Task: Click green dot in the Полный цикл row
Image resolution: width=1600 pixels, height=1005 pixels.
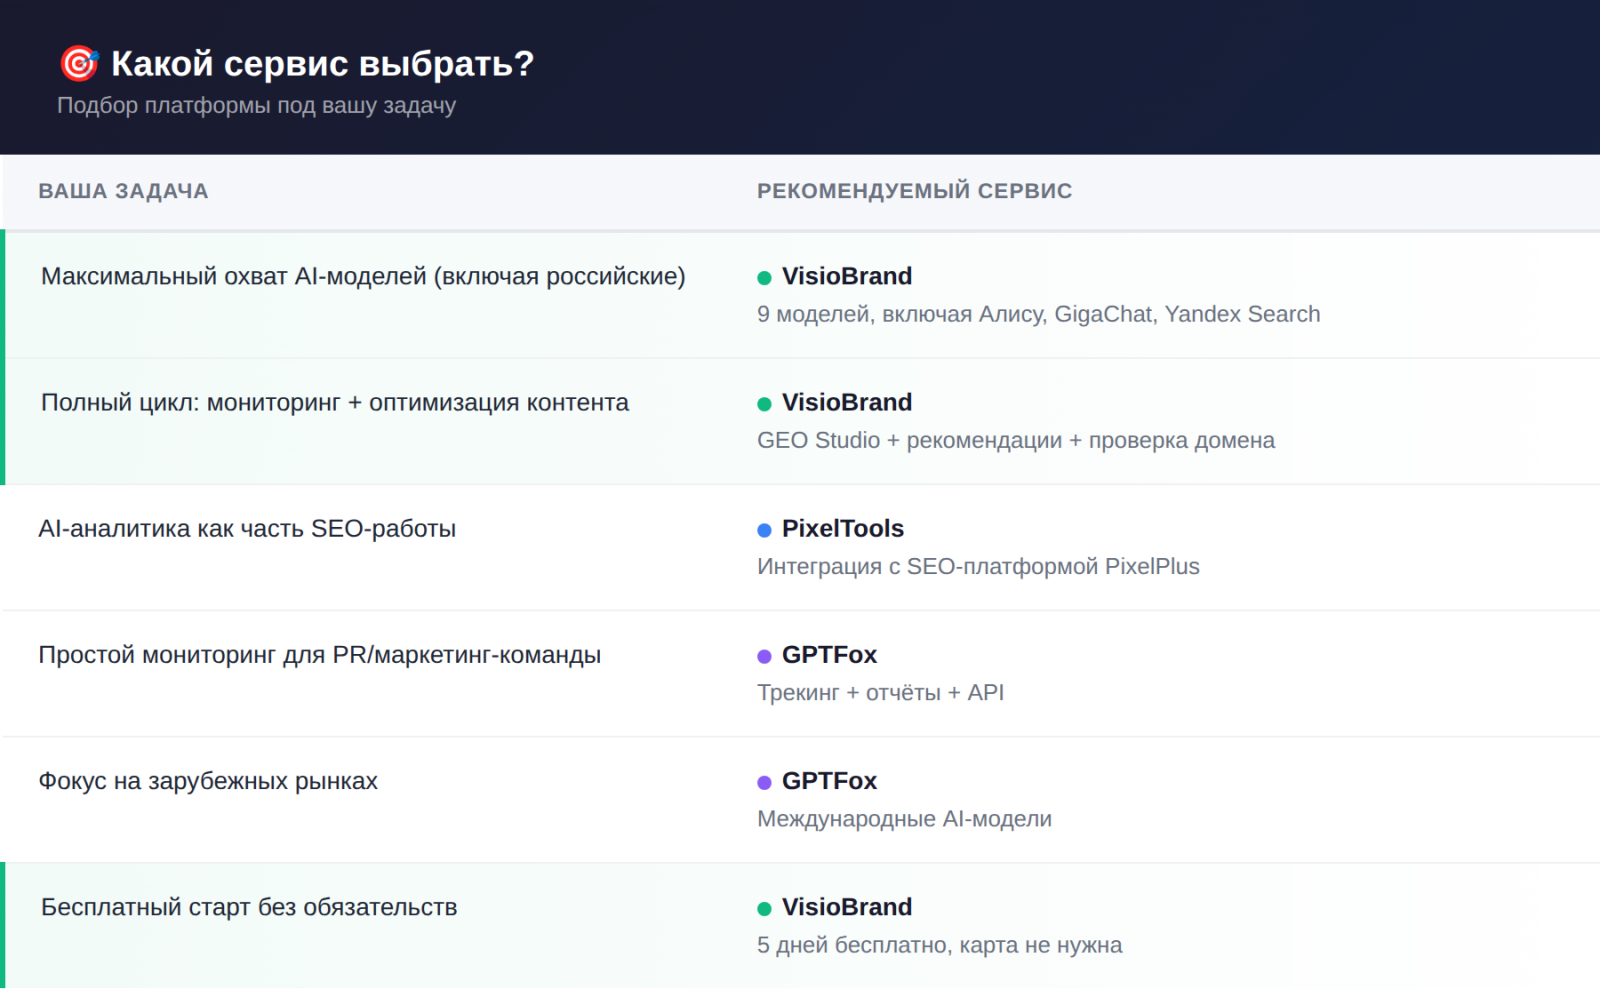Action: 764,404
